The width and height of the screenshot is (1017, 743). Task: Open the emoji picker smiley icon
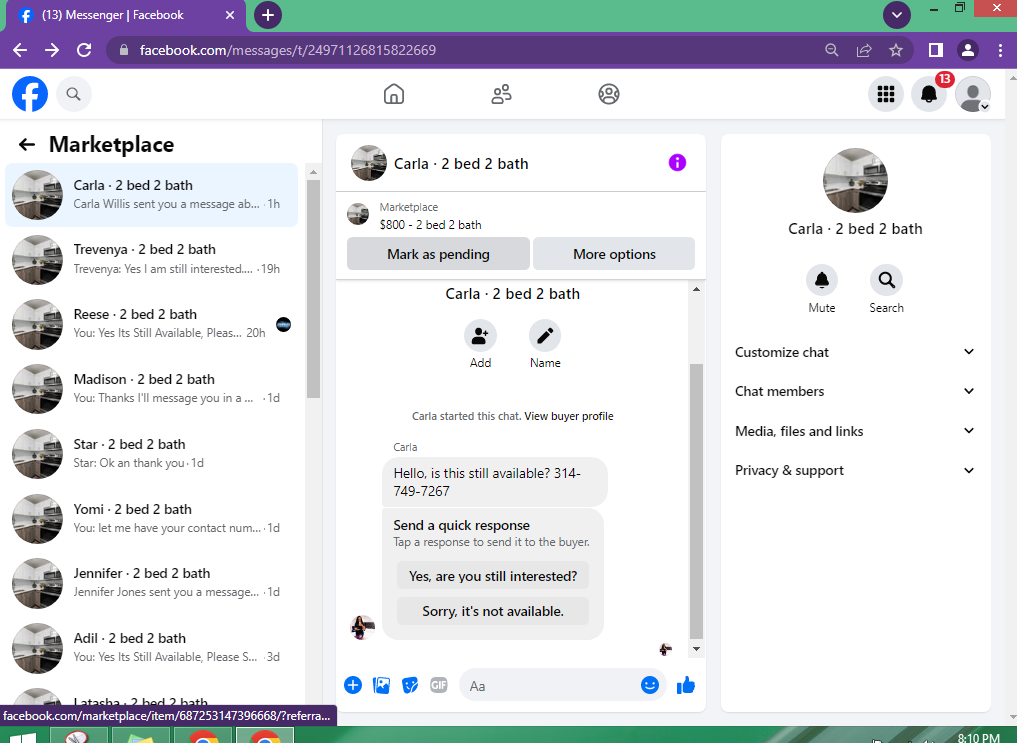pyautogui.click(x=650, y=685)
